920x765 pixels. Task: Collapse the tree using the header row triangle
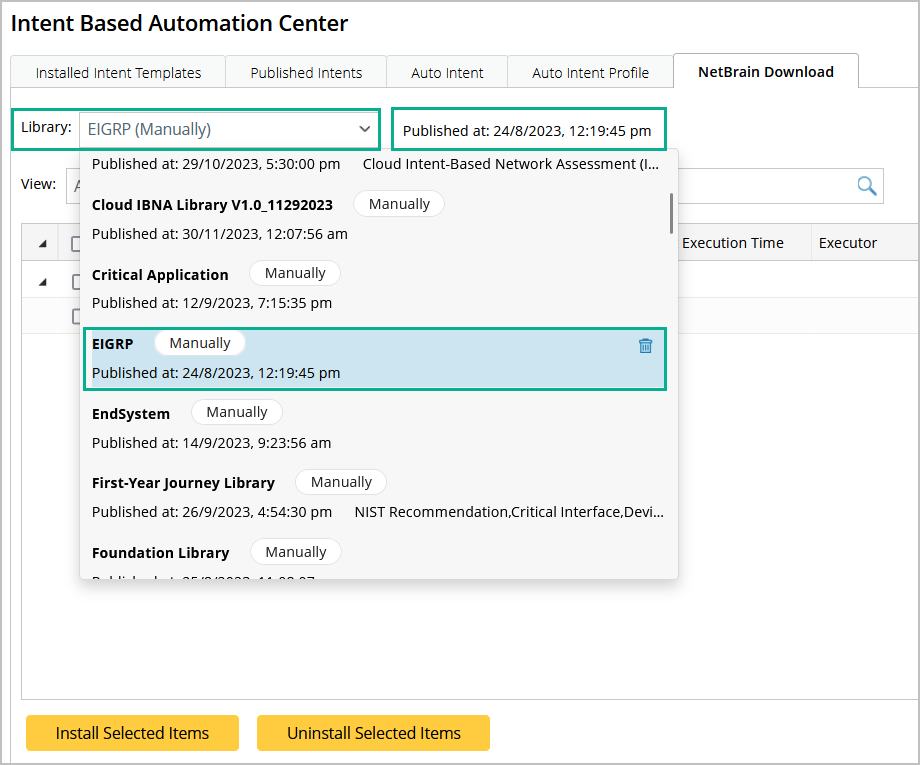(42, 243)
